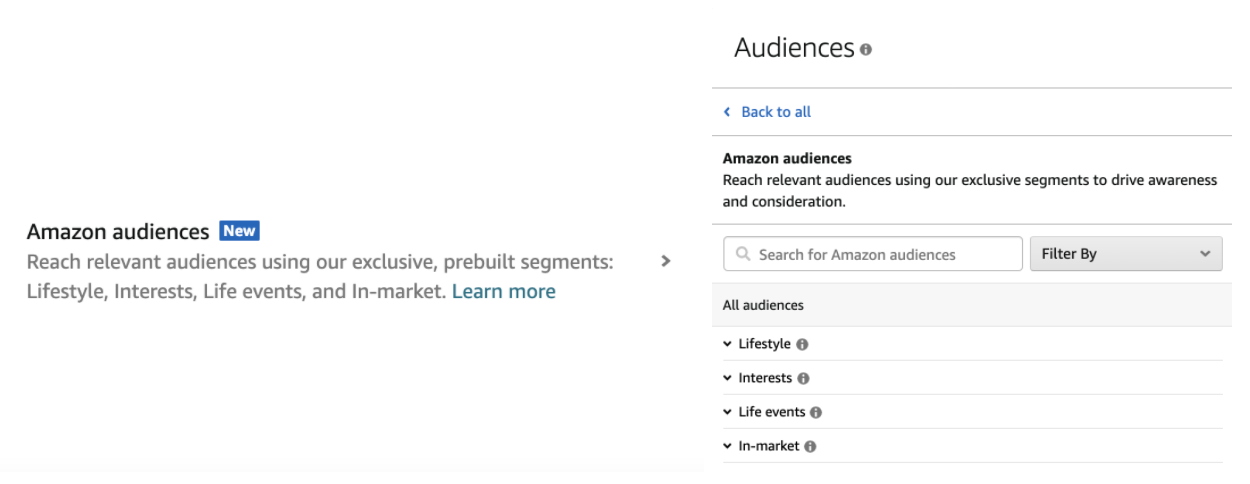This screenshot has width=1250, height=484.
Task: Expand the Interests category chevron
Action: point(727,379)
